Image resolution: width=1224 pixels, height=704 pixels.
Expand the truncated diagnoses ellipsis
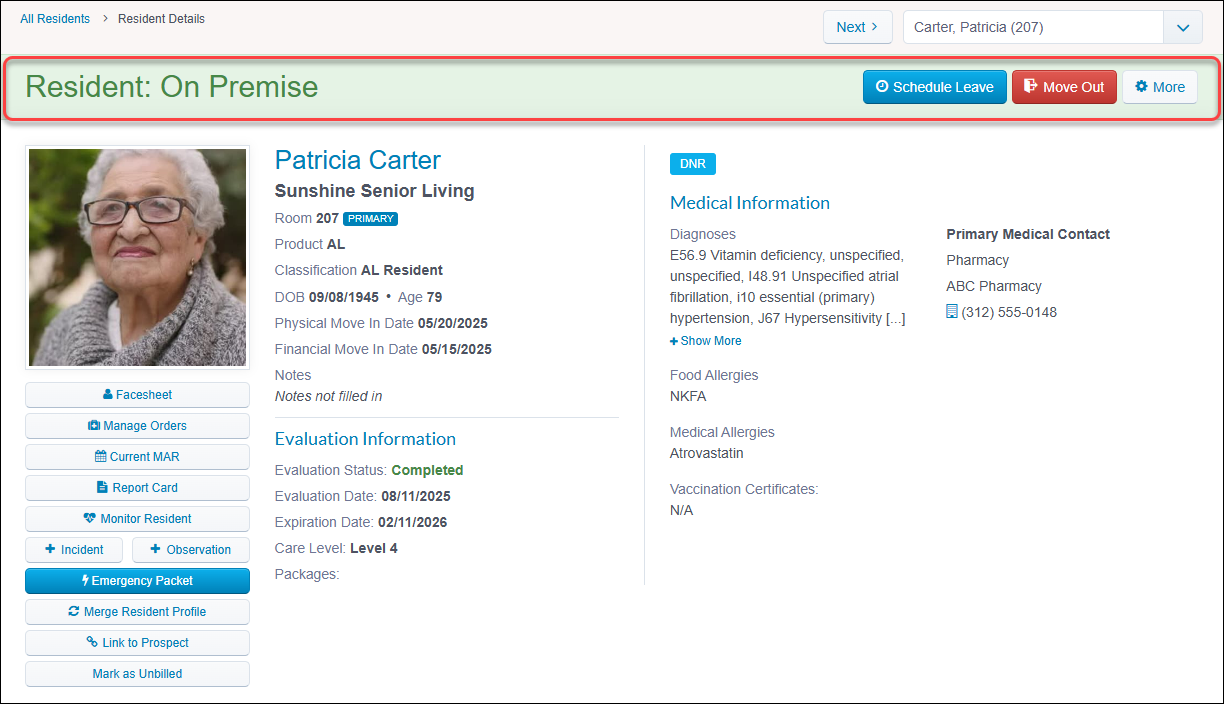897,318
